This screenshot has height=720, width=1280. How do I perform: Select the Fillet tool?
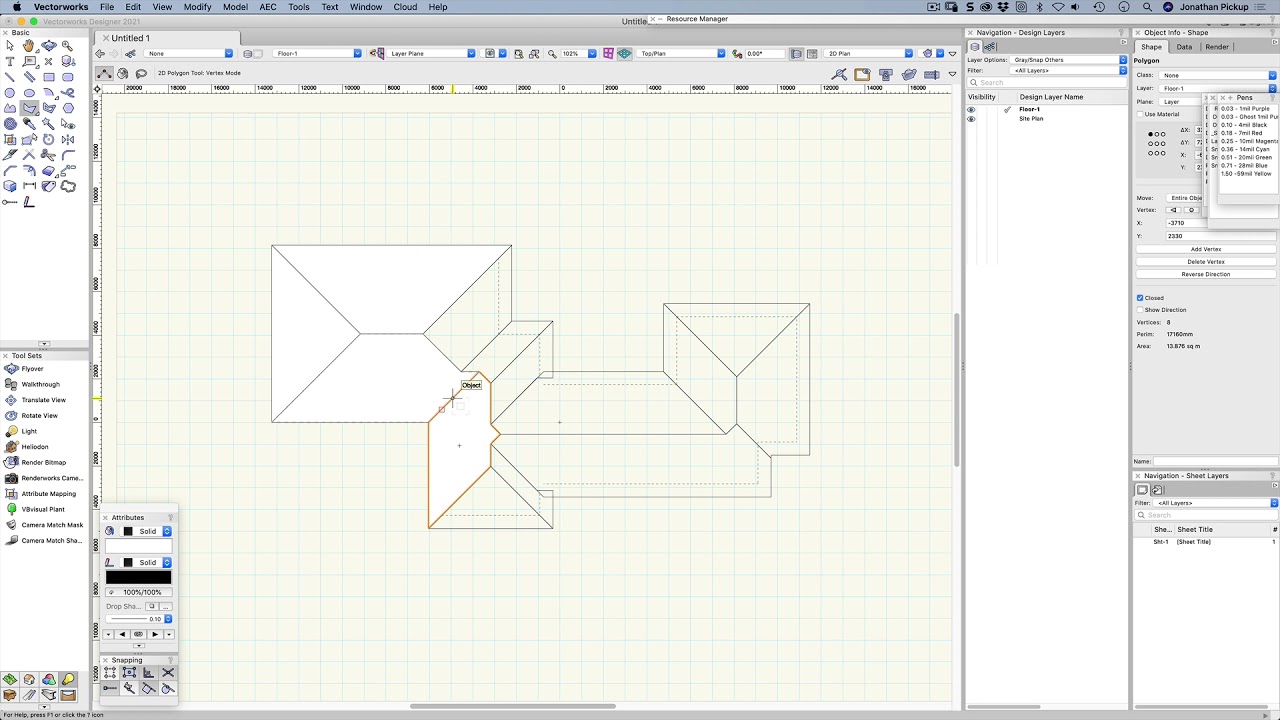tap(68, 155)
